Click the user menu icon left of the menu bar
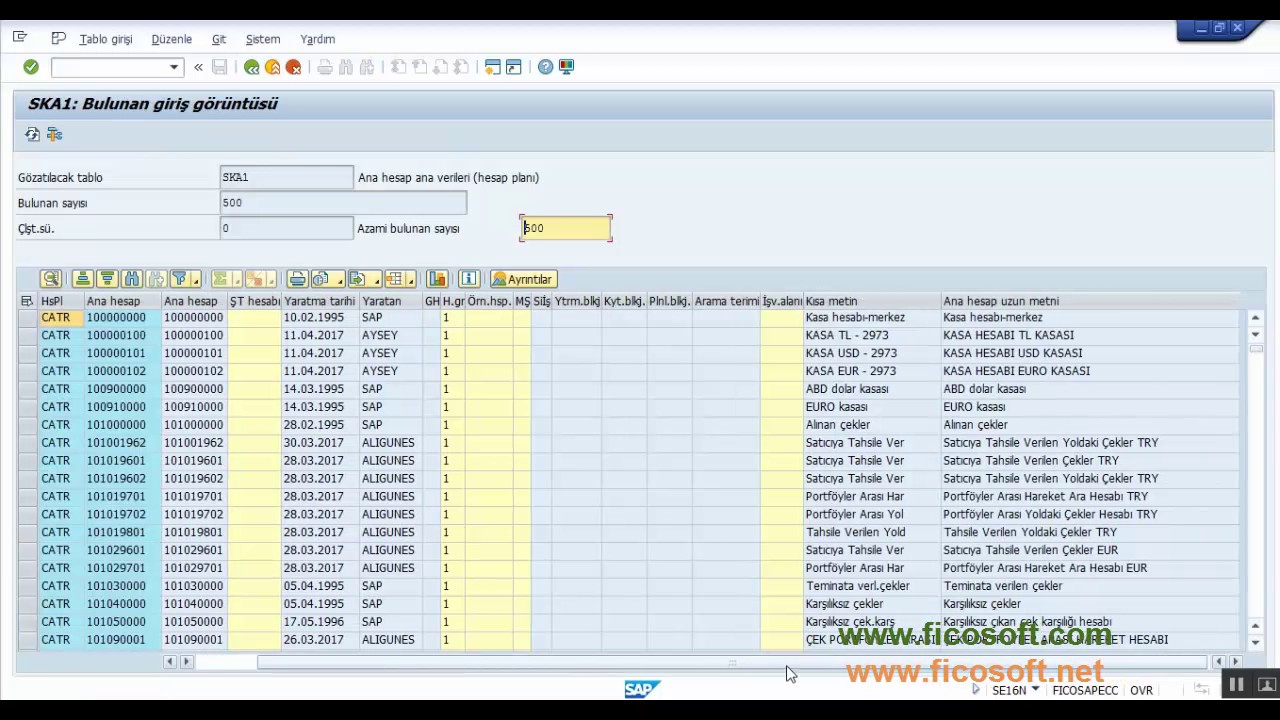 20,38
